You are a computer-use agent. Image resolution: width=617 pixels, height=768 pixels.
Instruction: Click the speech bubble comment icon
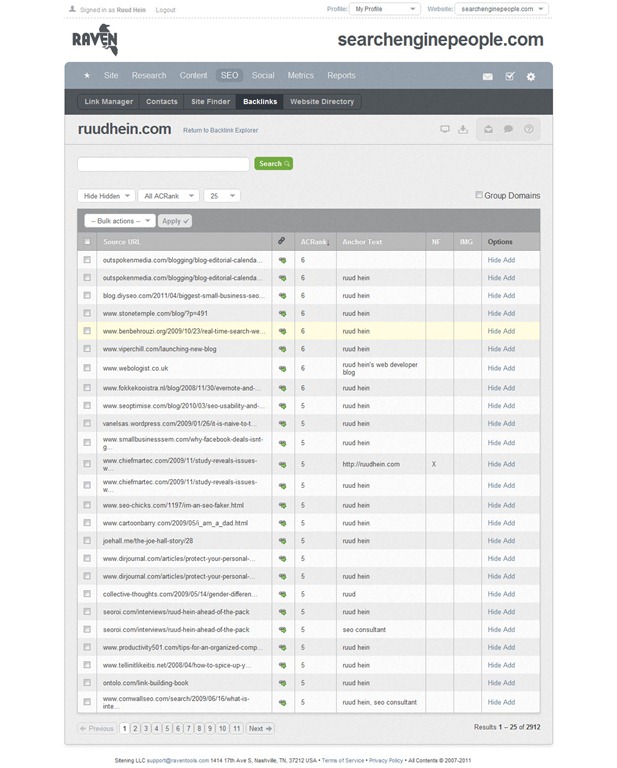508,129
